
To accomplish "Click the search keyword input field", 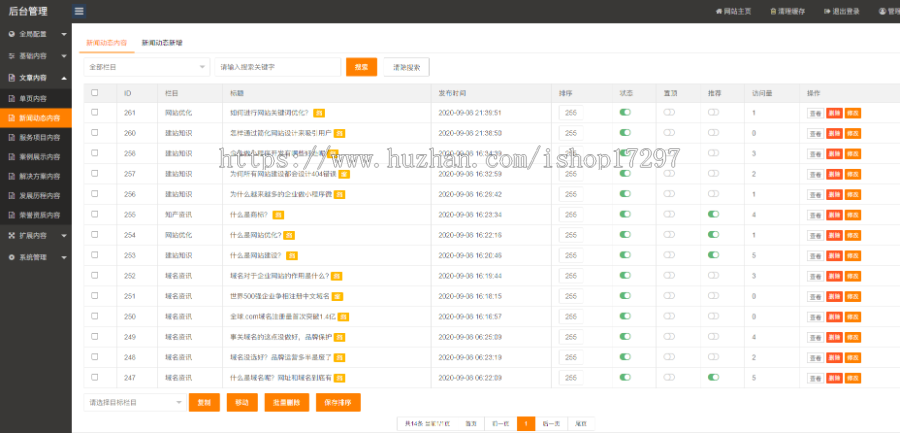I will tap(277, 67).
